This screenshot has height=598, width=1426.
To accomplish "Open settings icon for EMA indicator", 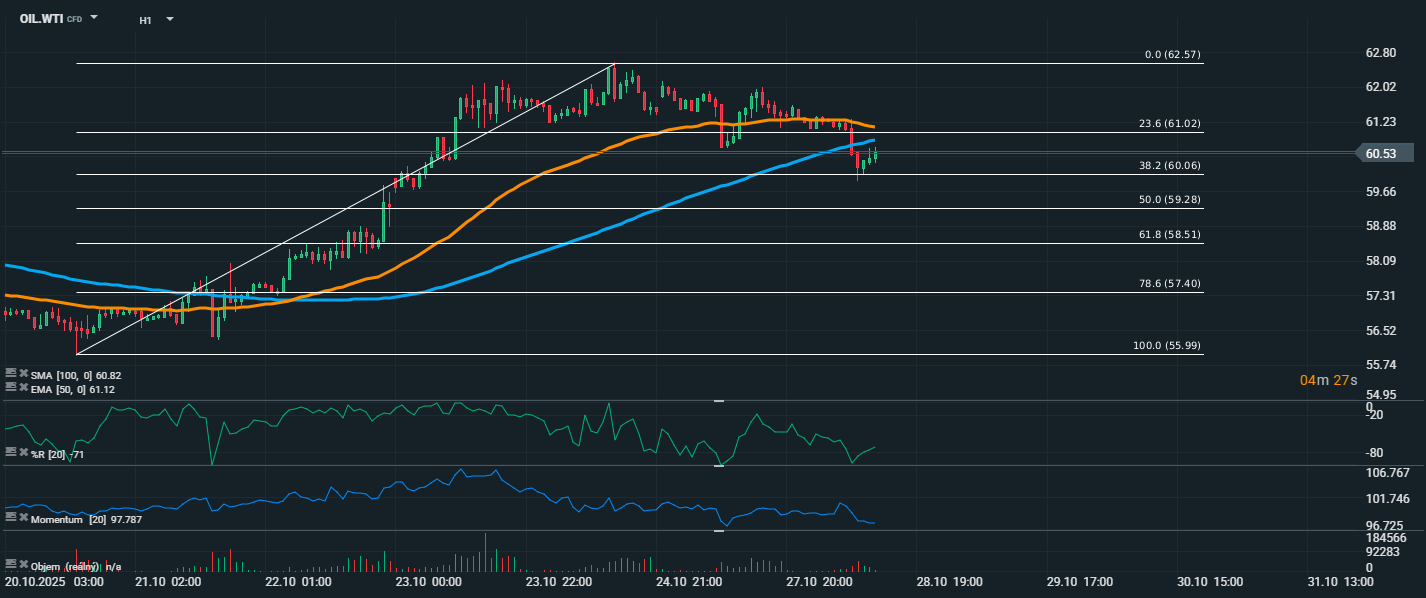I will 11,387.
